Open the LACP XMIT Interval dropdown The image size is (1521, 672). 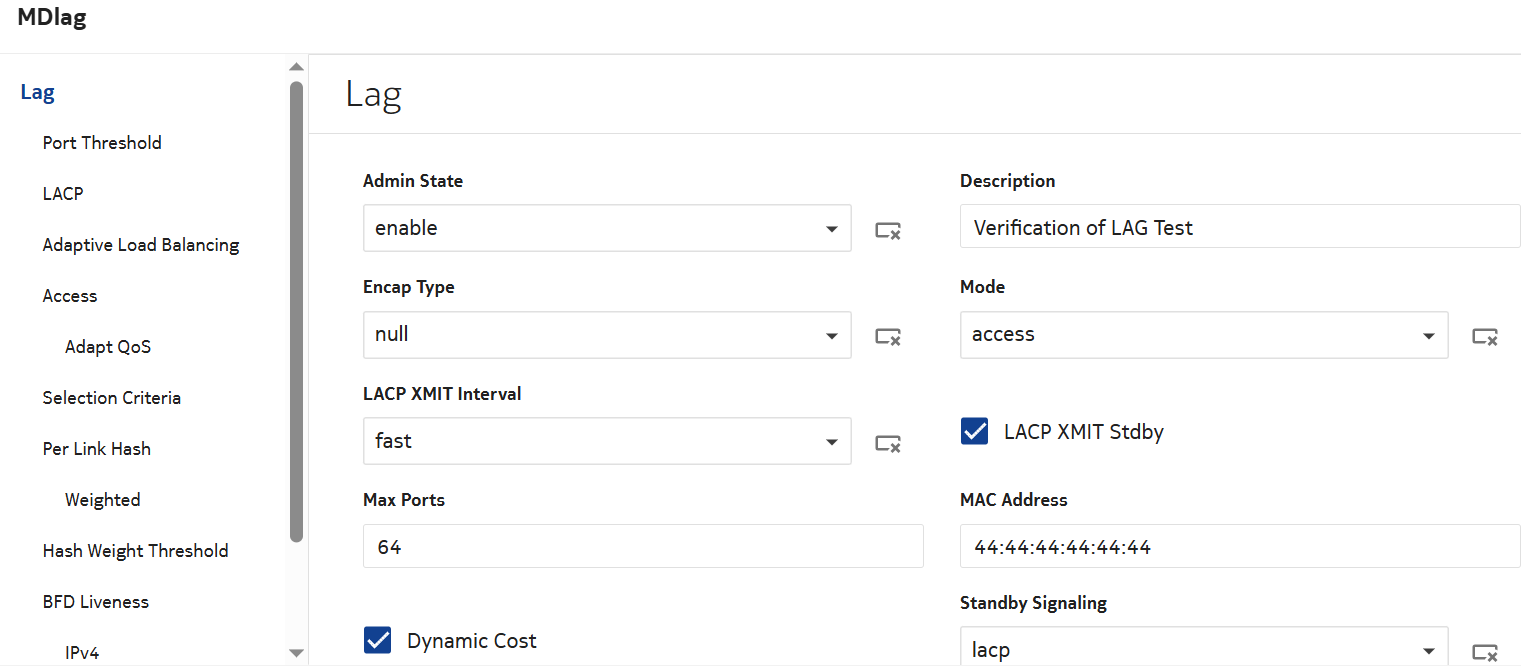607,441
